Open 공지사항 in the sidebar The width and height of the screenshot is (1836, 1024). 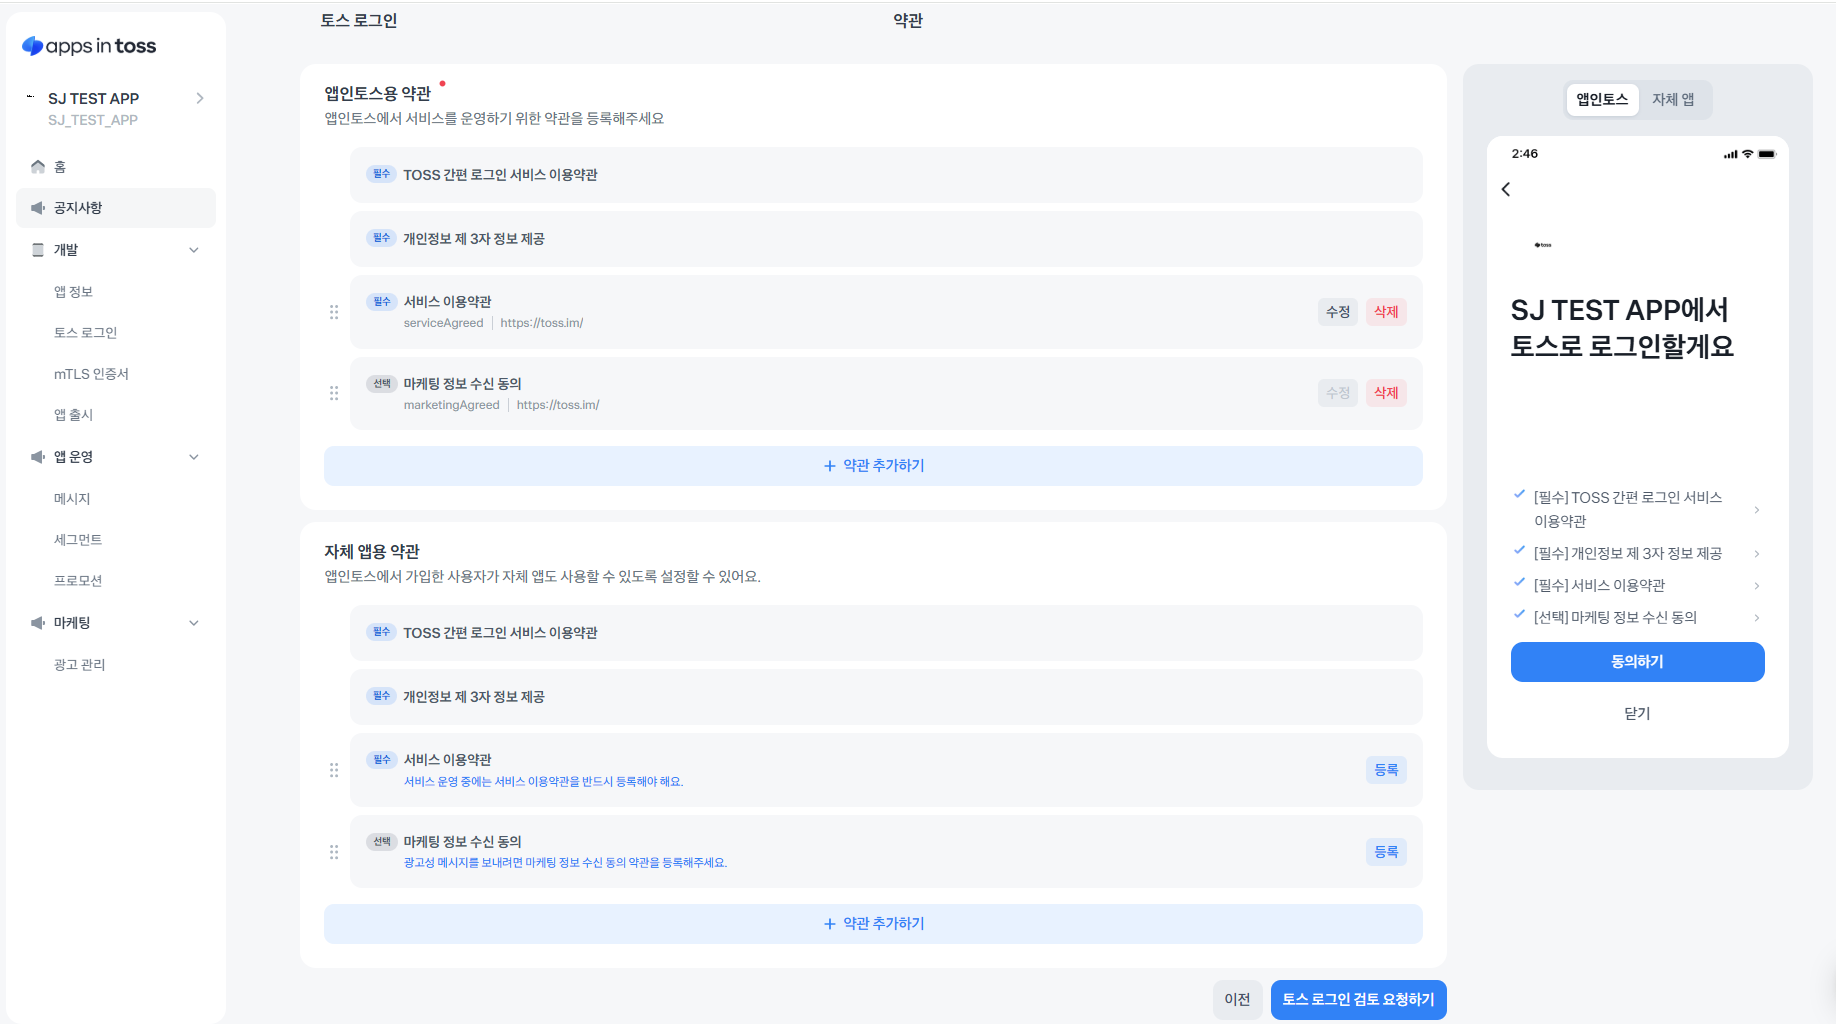tap(116, 208)
